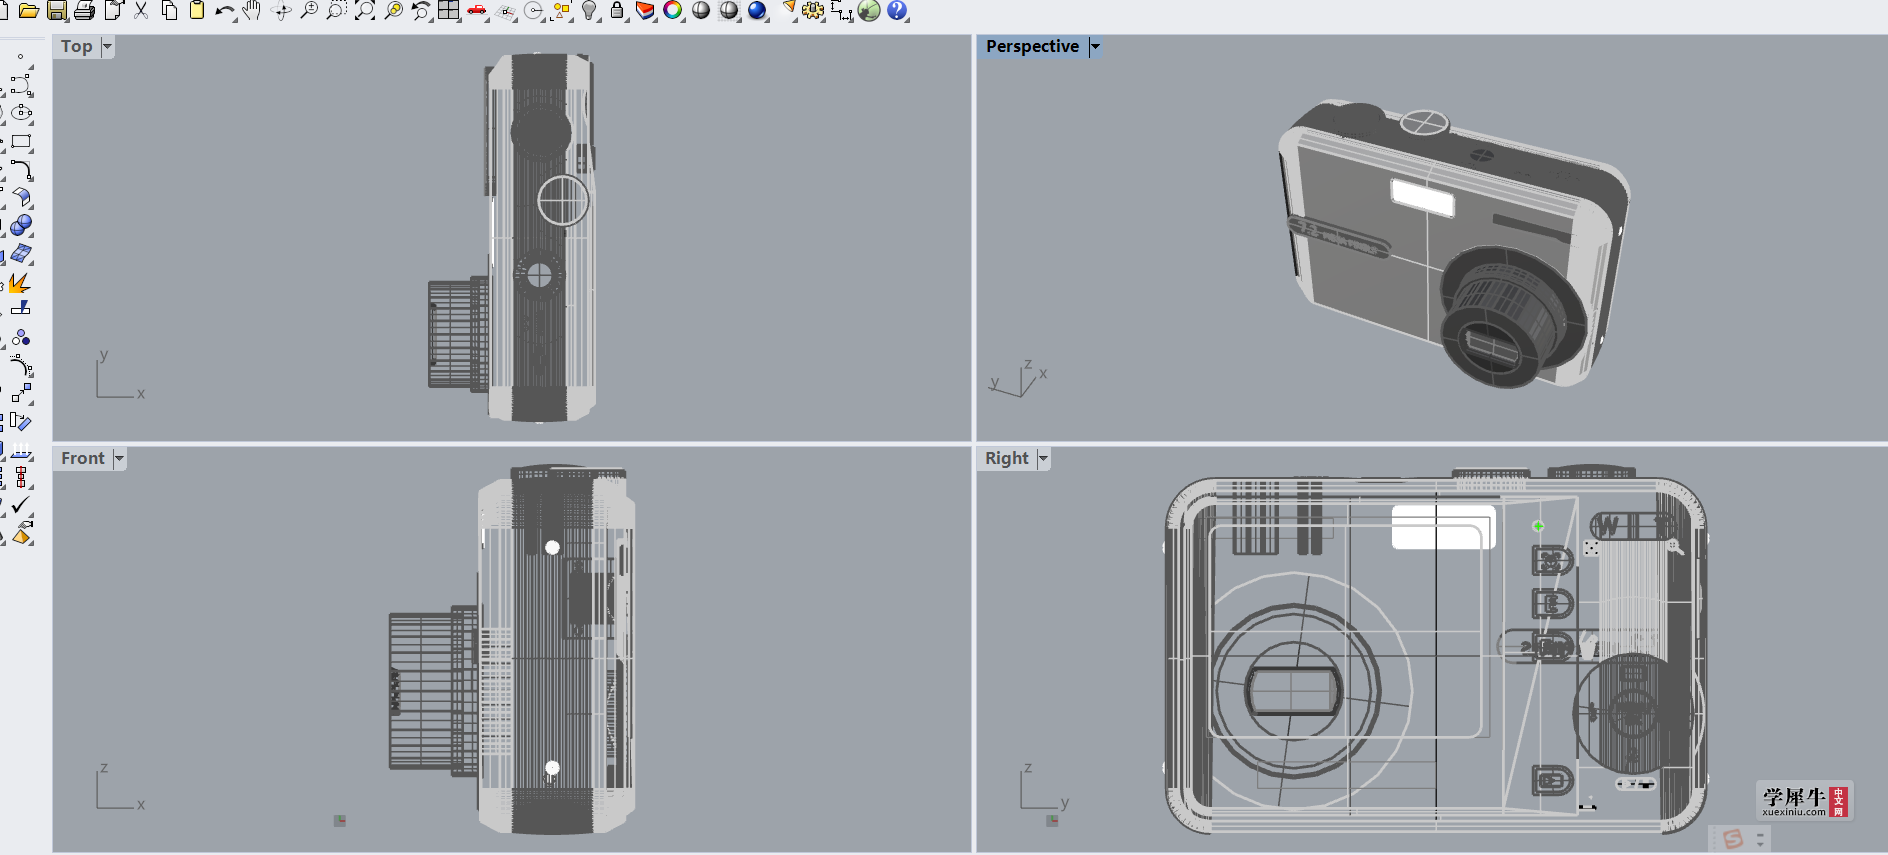Open the Set CPlane tool
The width and height of the screenshot is (1888, 855).
(x=506, y=11)
